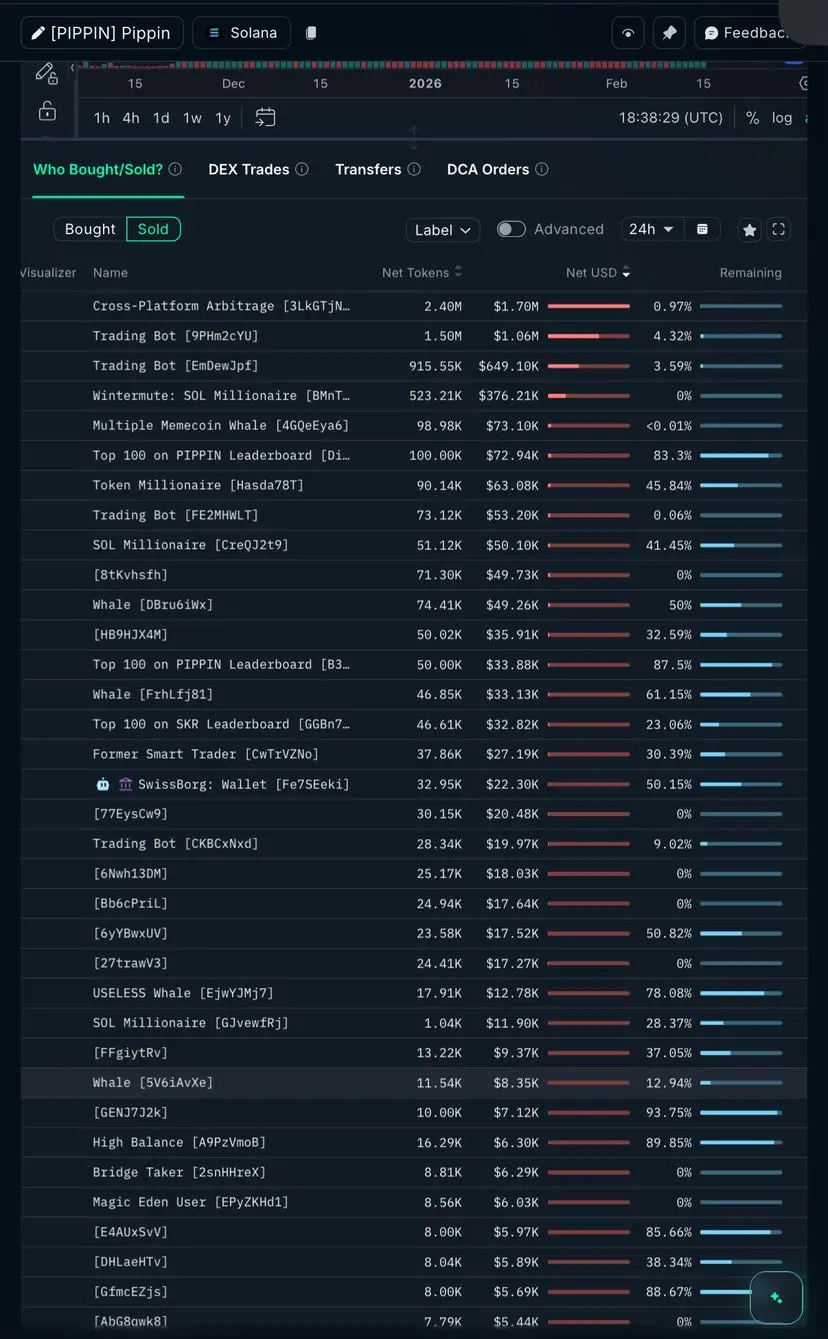This screenshot has width=828, height=1339.
Task: Click info icon next to Transfers
Action: (414, 169)
